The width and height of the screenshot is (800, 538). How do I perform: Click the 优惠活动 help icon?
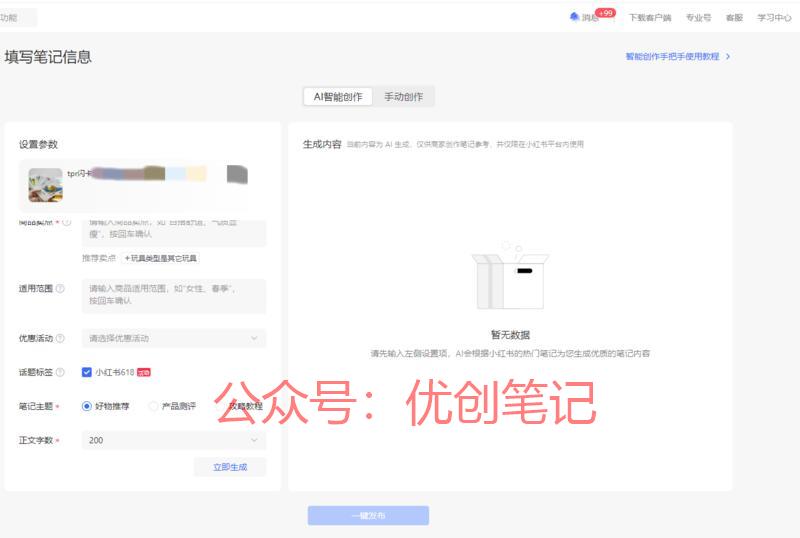[x=60, y=338]
